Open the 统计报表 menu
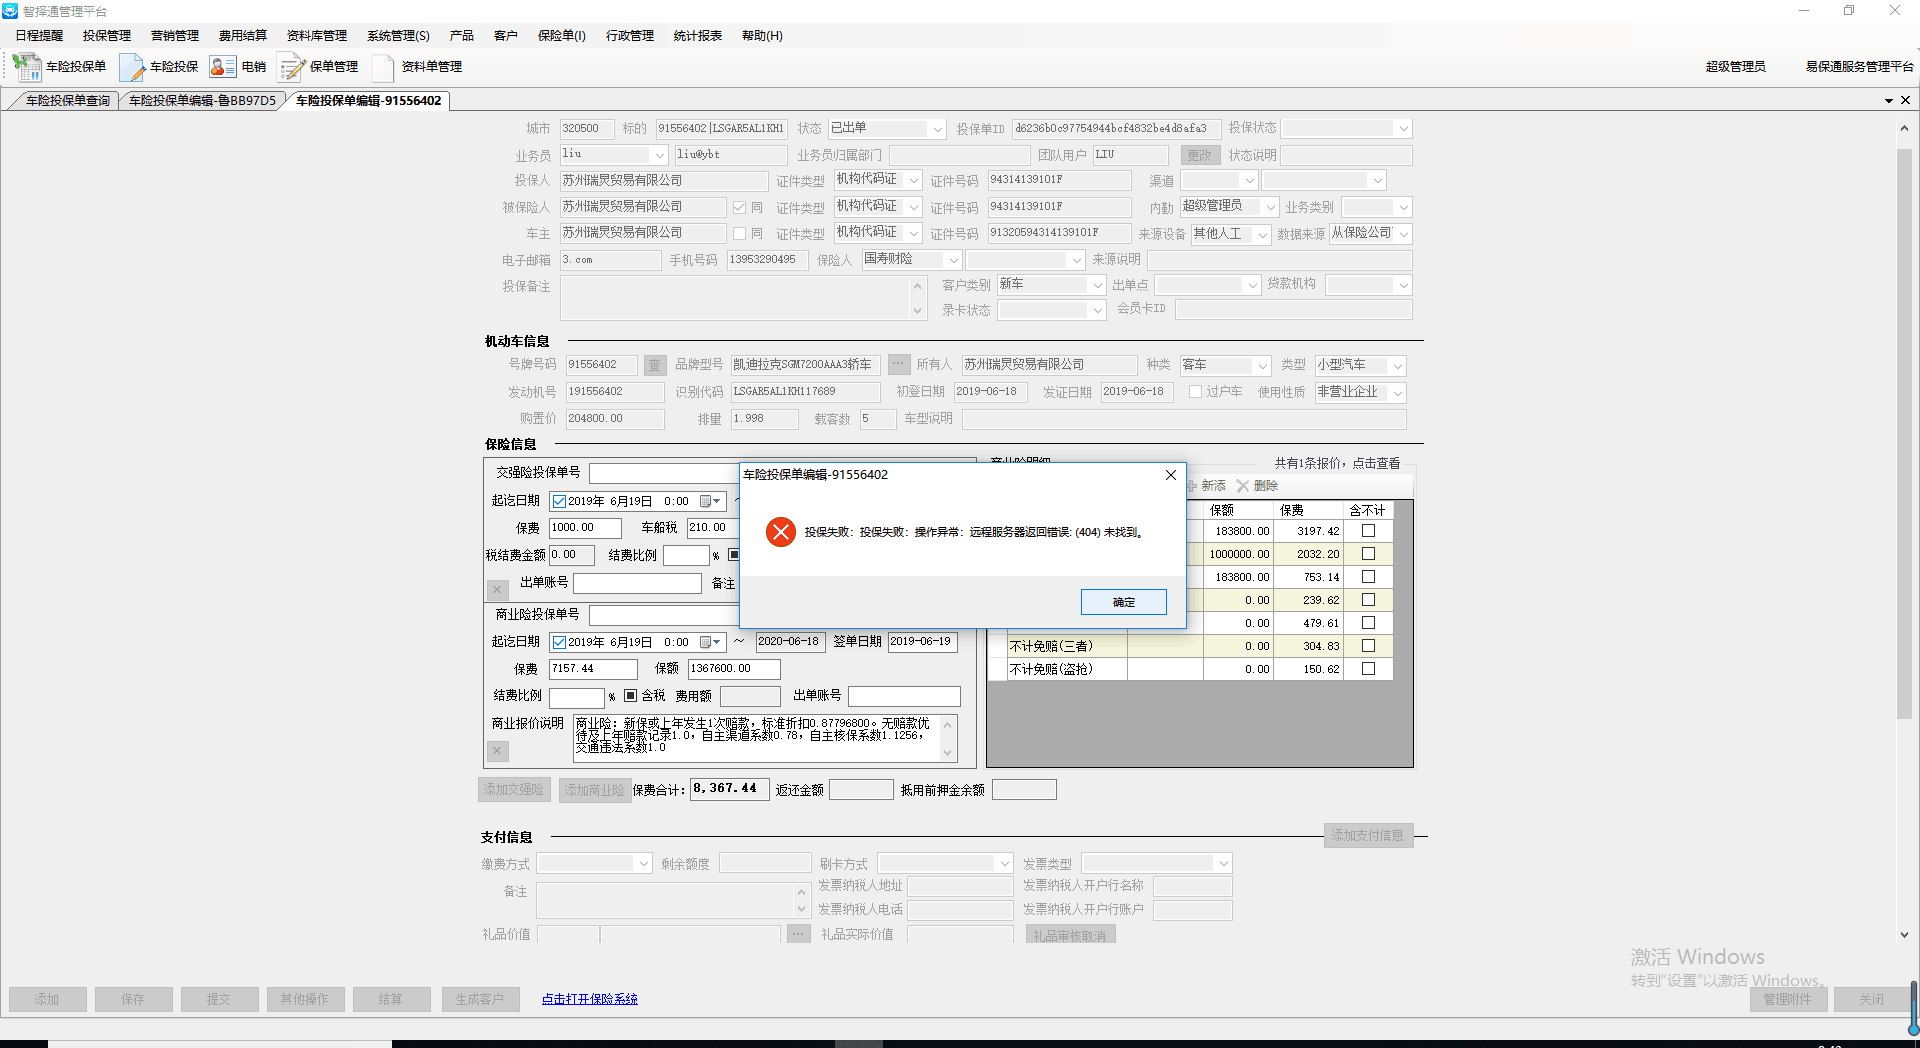The height and width of the screenshot is (1048, 1920). (697, 36)
